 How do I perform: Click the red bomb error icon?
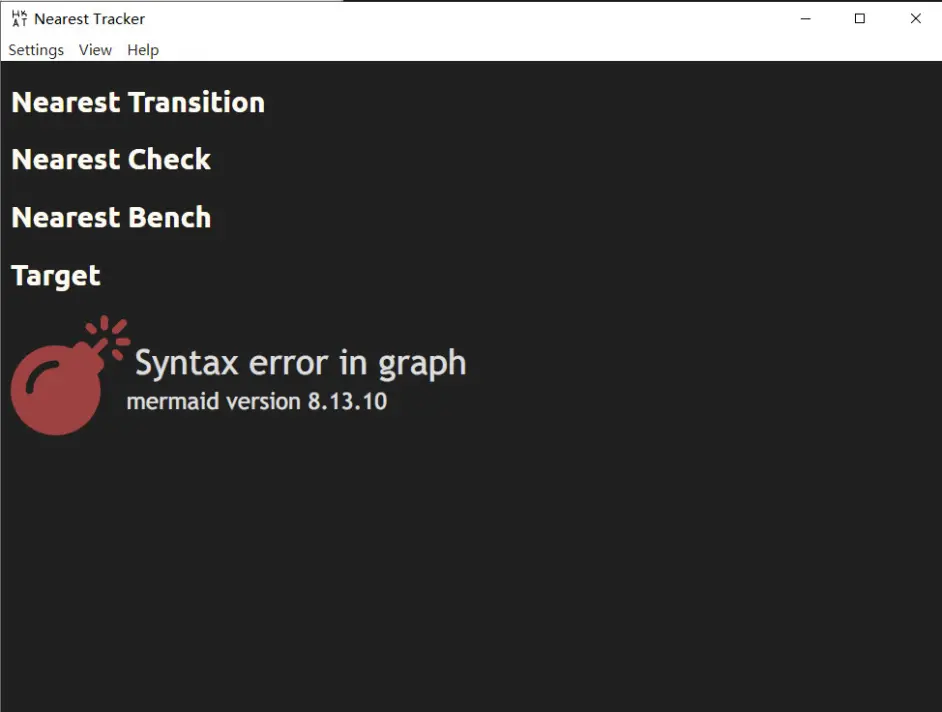[x=70, y=375]
